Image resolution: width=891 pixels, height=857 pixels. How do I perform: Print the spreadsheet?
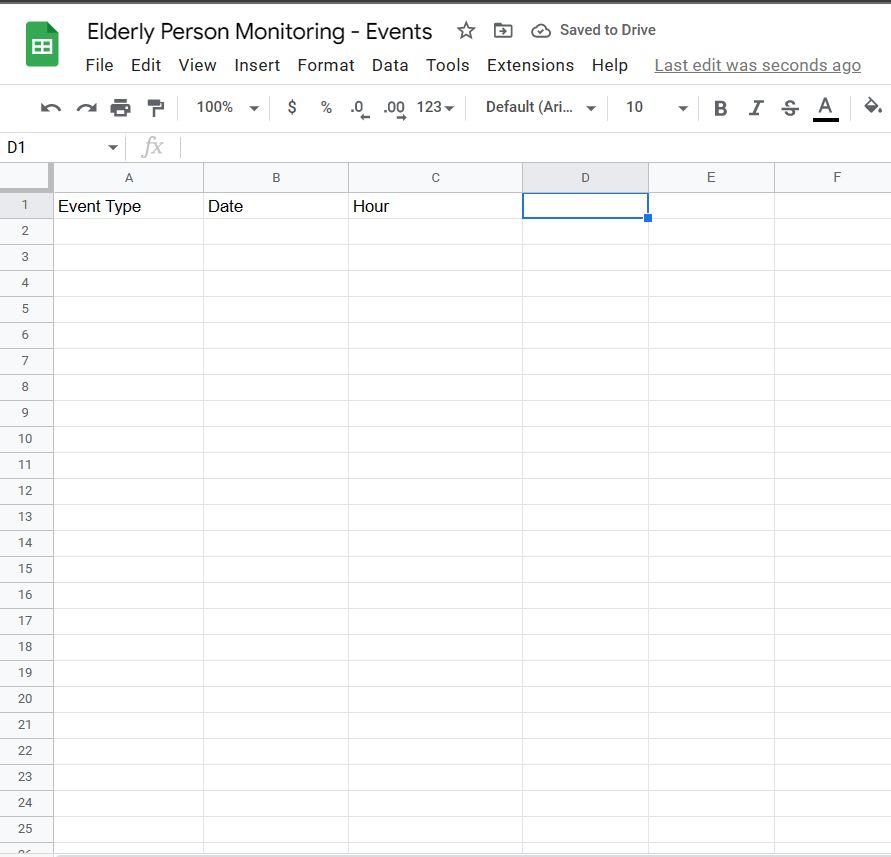coord(120,107)
